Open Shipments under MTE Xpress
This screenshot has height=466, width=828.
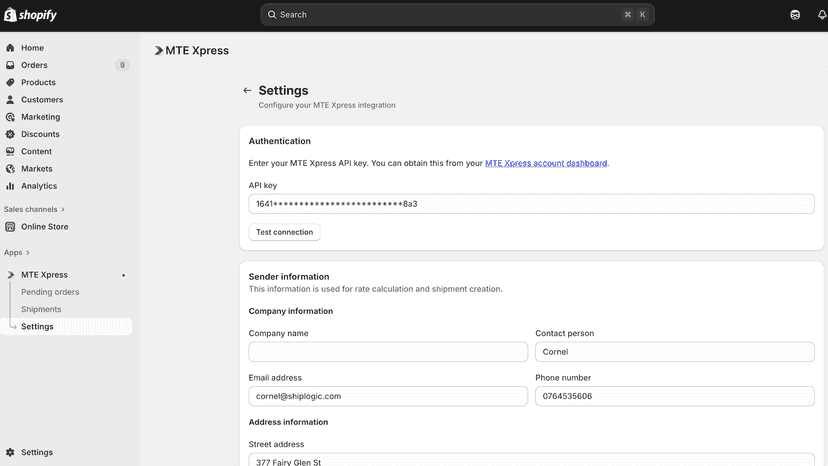pos(41,309)
